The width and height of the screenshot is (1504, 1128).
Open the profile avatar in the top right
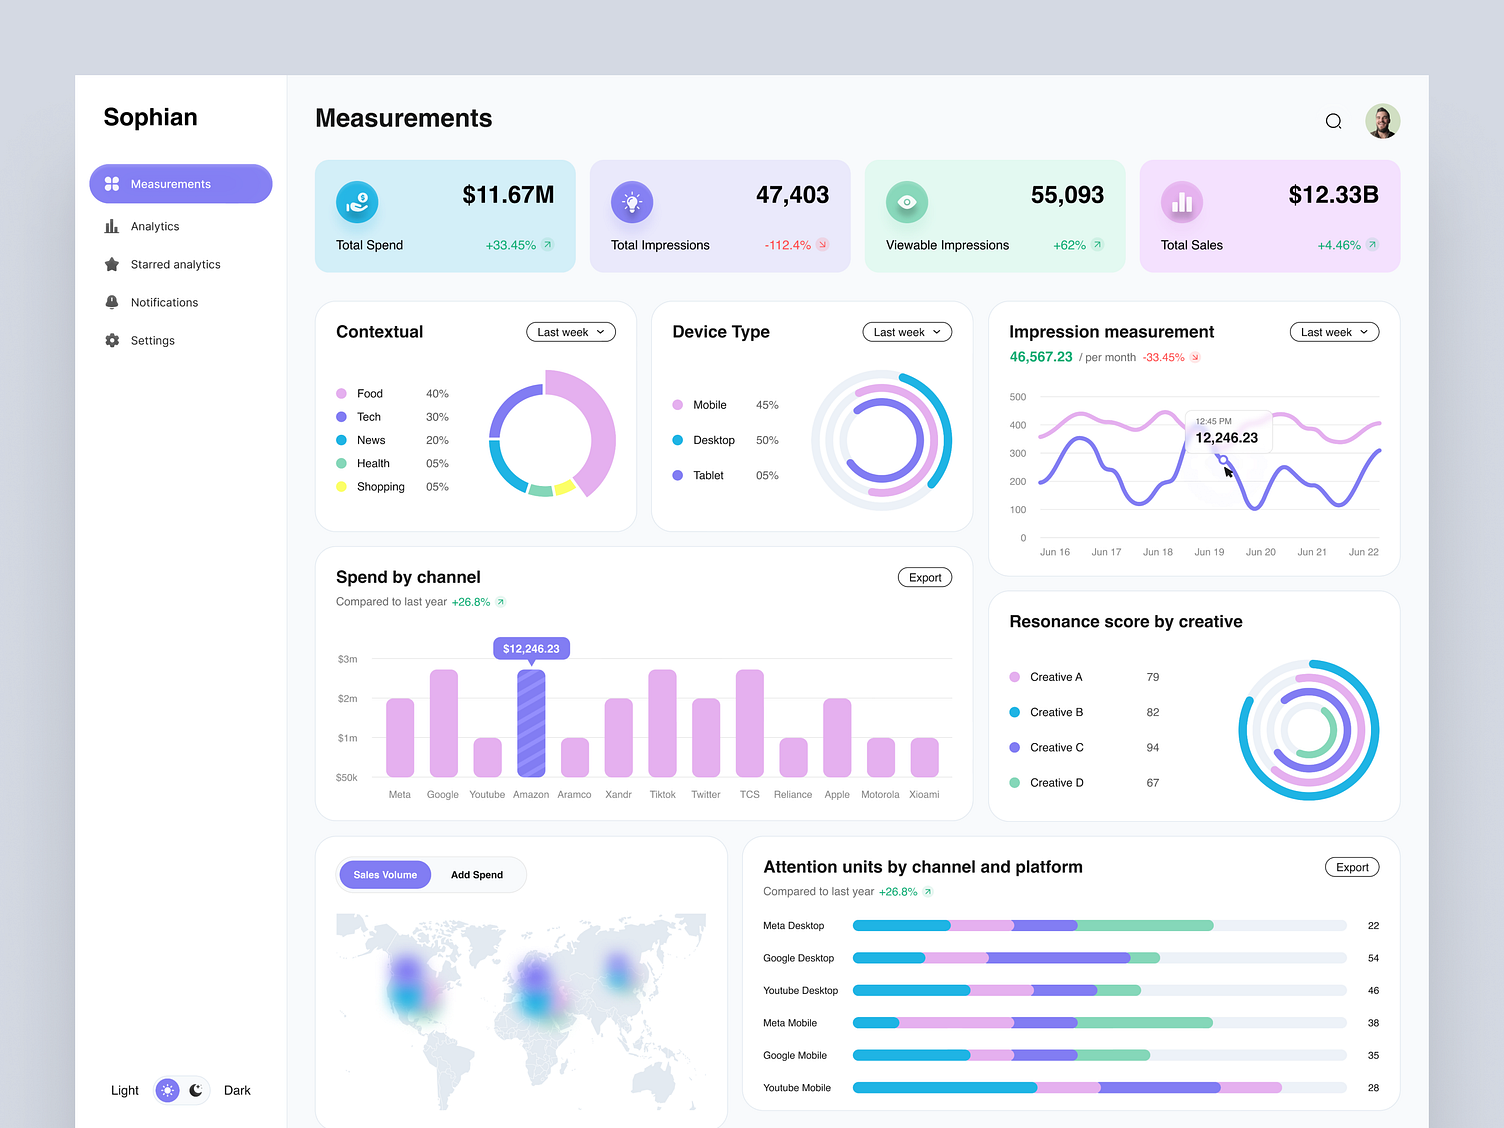[1383, 120]
